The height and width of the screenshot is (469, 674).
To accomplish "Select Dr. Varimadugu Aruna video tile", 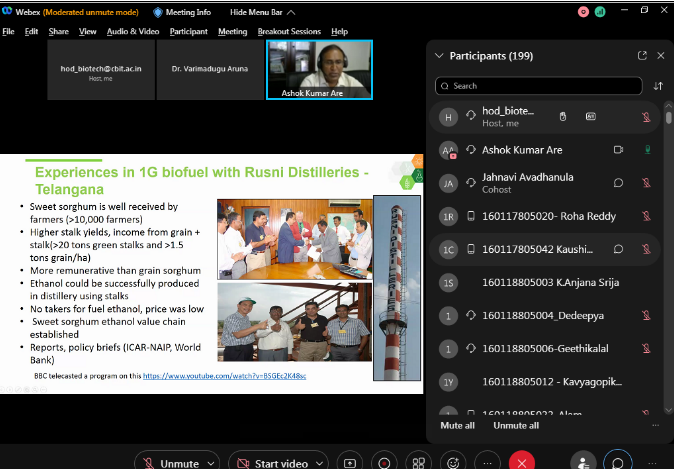I will click(x=210, y=70).
